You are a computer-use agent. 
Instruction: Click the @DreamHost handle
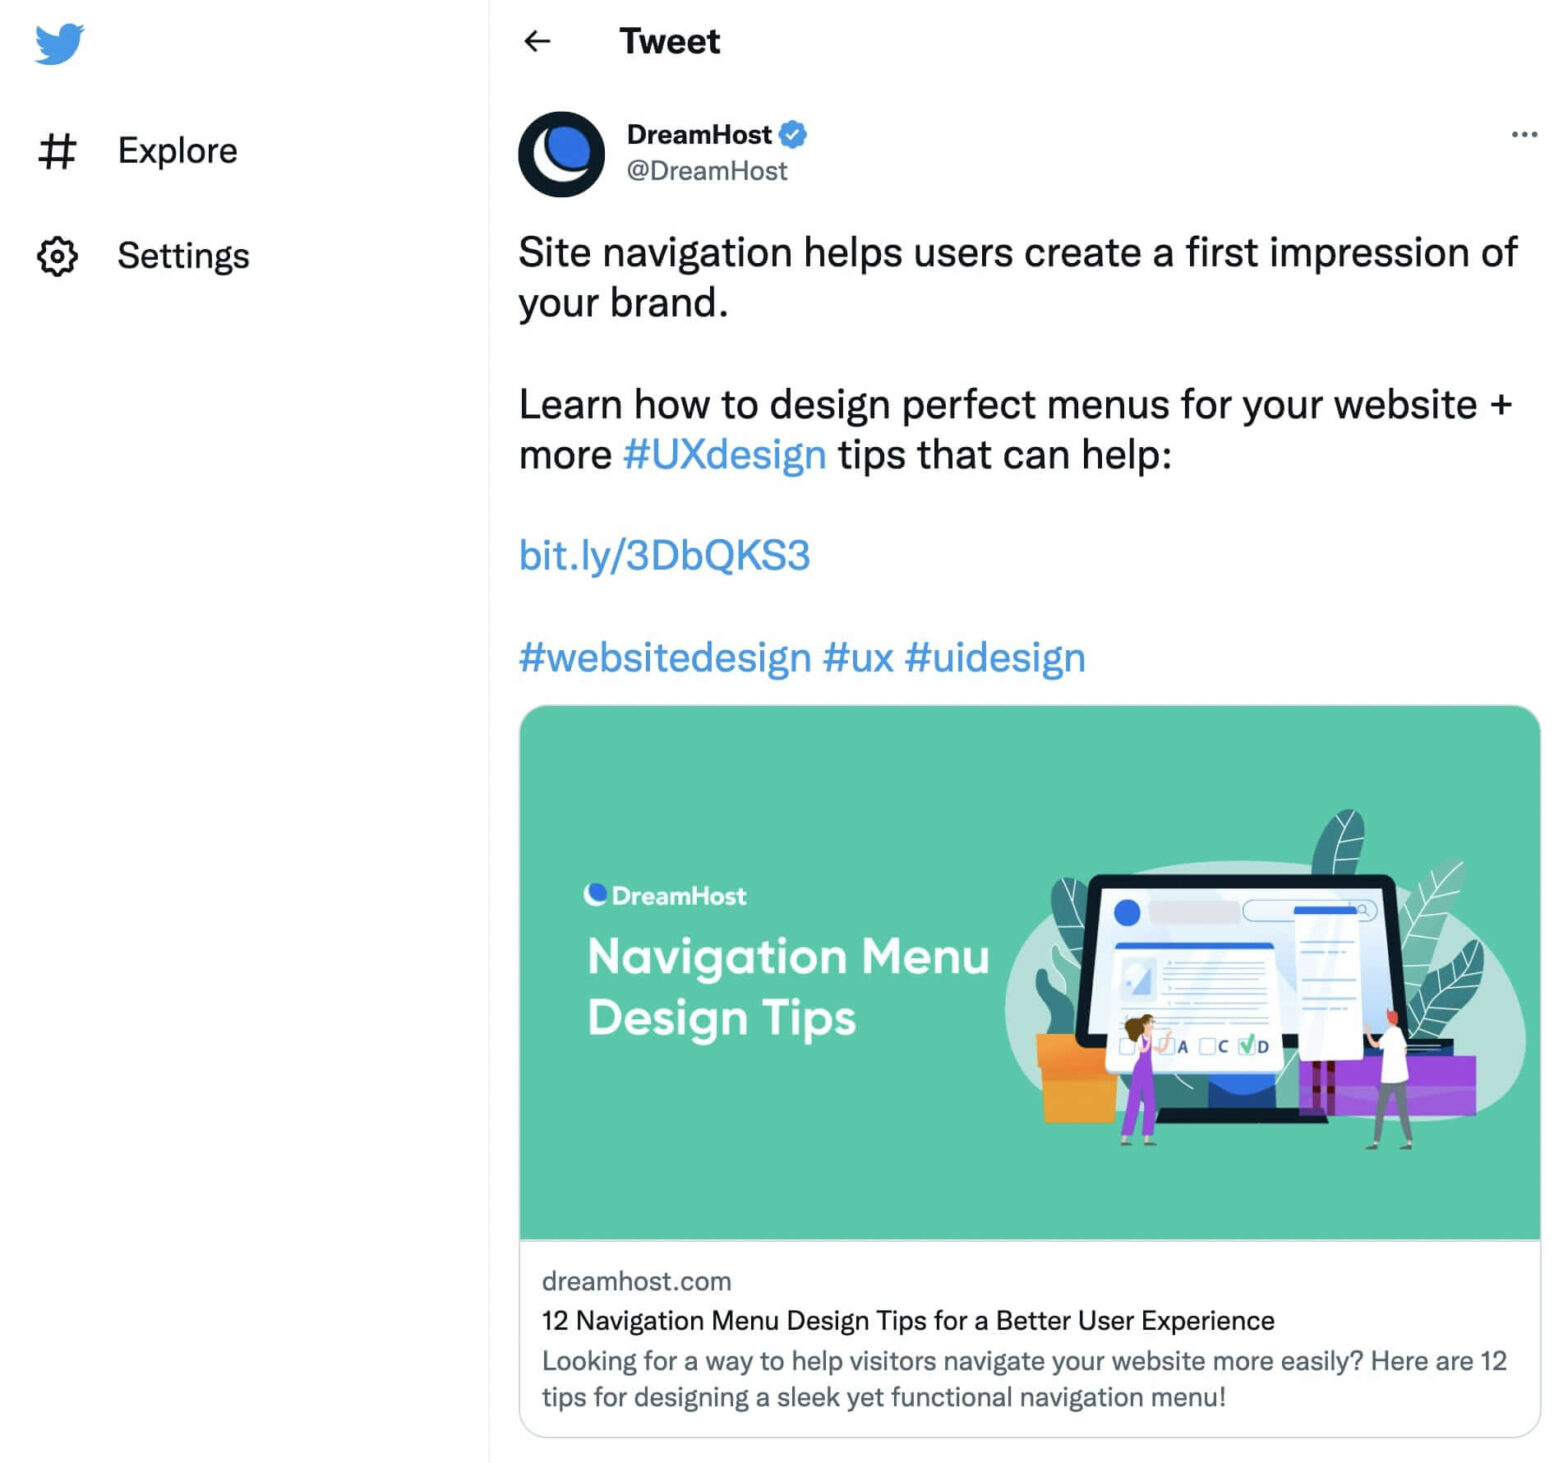pyautogui.click(x=706, y=171)
